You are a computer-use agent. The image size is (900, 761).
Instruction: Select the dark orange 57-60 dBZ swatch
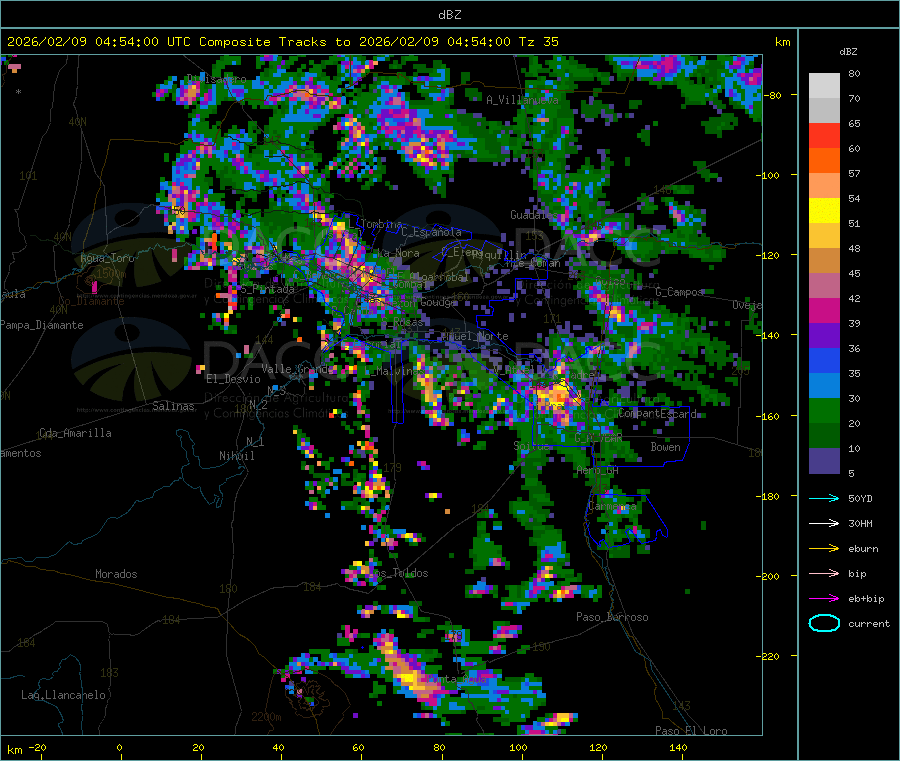pos(824,161)
